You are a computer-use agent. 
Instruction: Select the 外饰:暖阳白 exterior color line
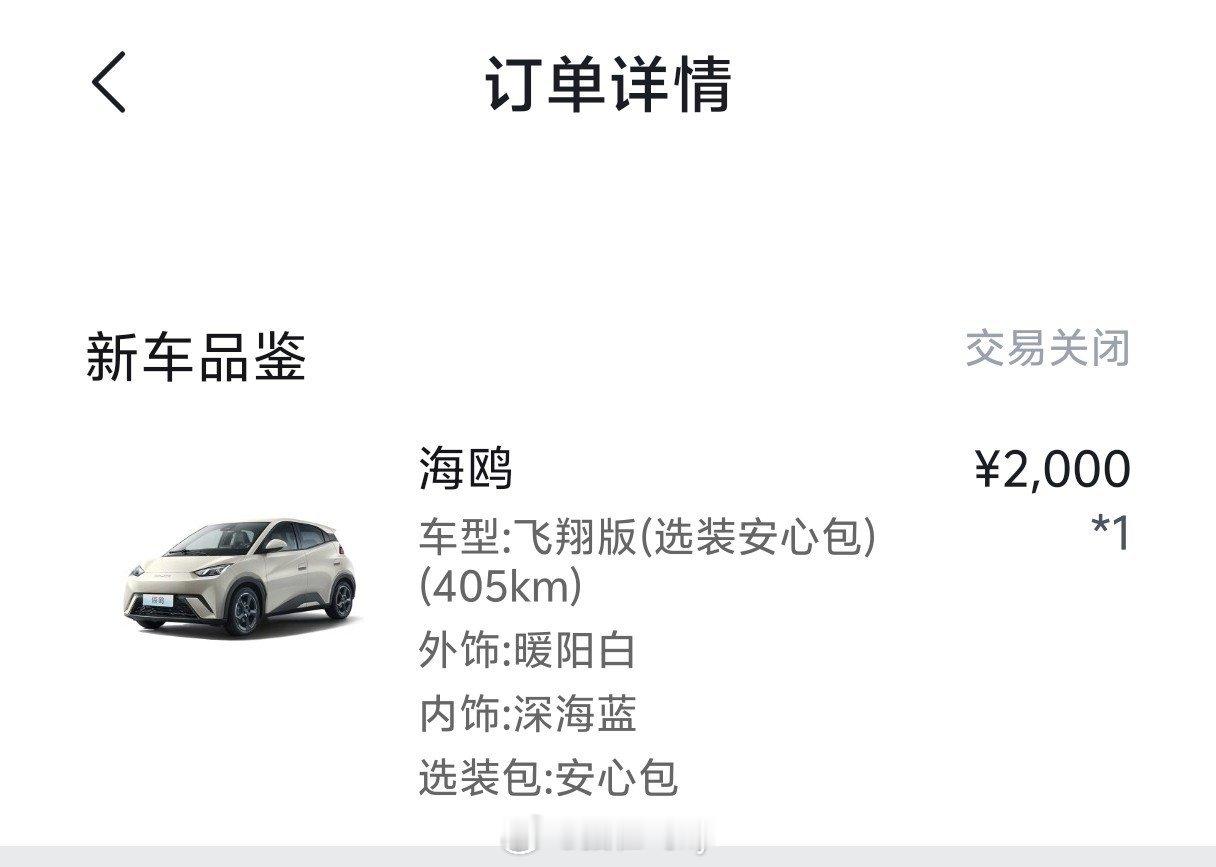(x=527, y=652)
